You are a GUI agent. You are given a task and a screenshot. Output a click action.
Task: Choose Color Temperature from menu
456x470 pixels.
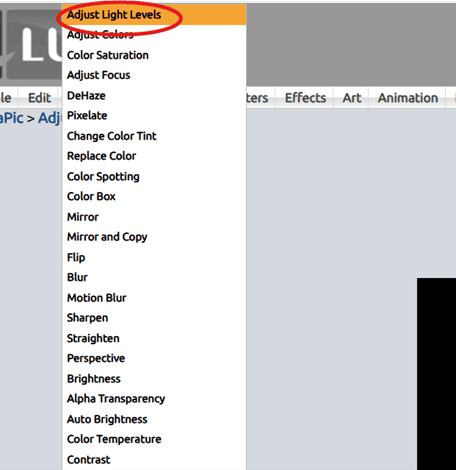click(154, 439)
